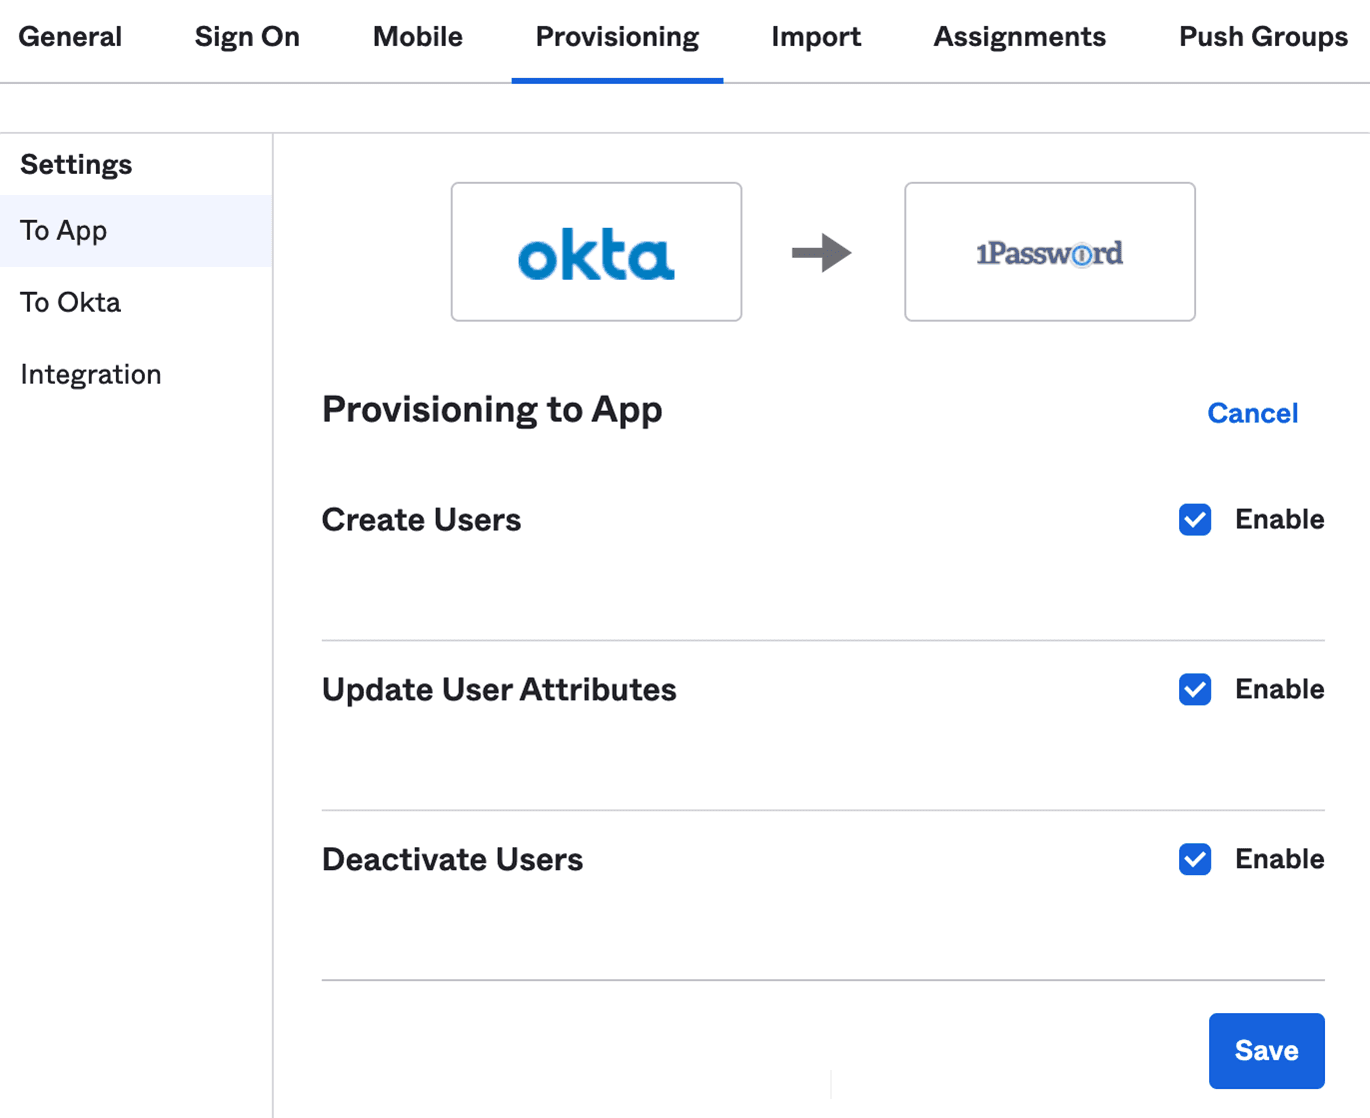
Task: Uncheck the Create Users Enable checkbox
Action: 1195,520
